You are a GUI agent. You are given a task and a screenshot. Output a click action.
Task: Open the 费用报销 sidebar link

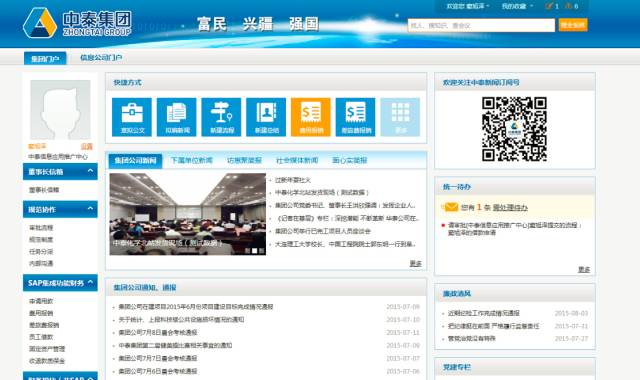[41, 313]
